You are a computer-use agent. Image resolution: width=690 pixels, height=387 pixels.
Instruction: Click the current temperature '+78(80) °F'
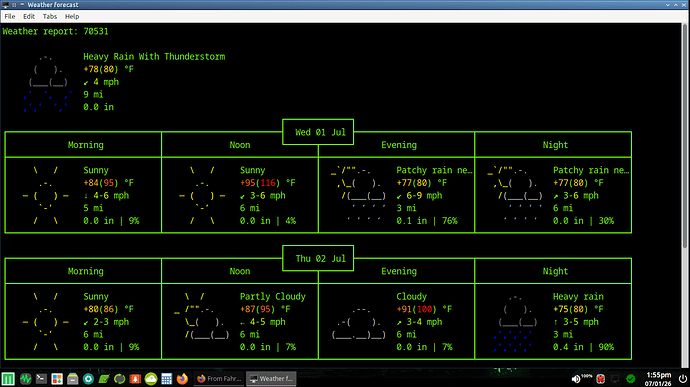108,69
